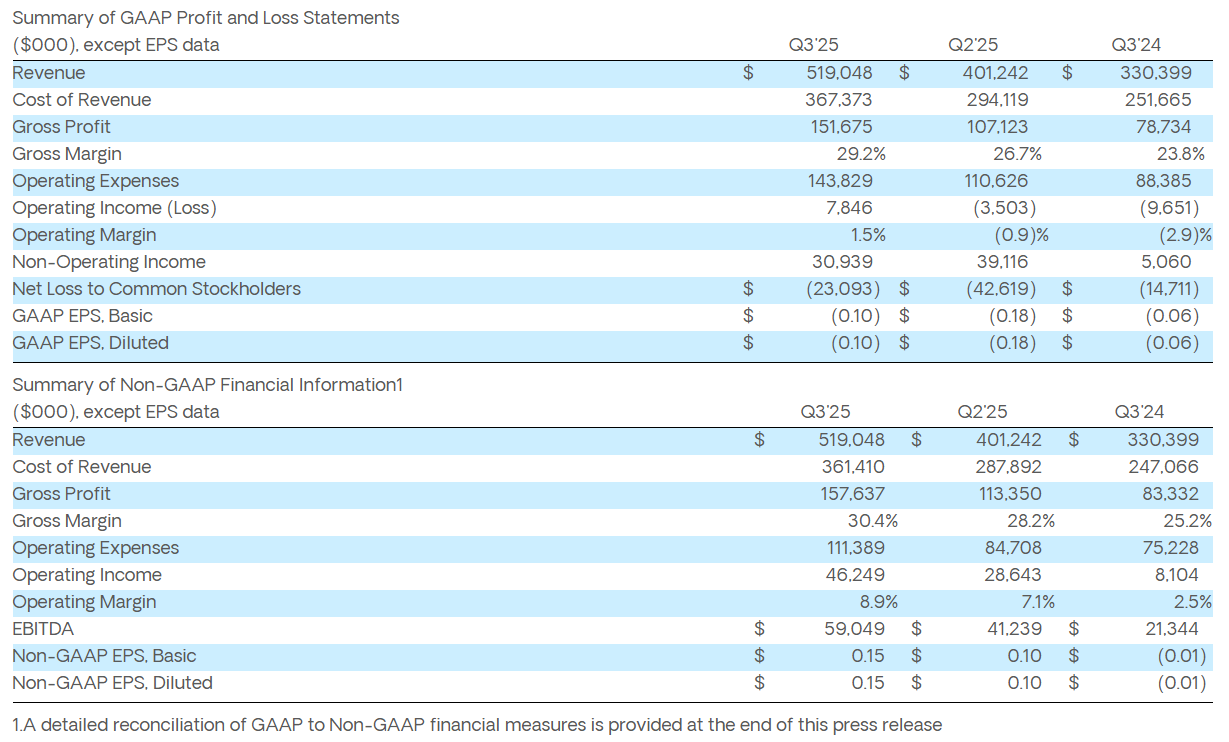Click Q3'25 GAAP Gross Margin 29.2%
The width and height of the screenshot is (1229, 742).
(860, 154)
